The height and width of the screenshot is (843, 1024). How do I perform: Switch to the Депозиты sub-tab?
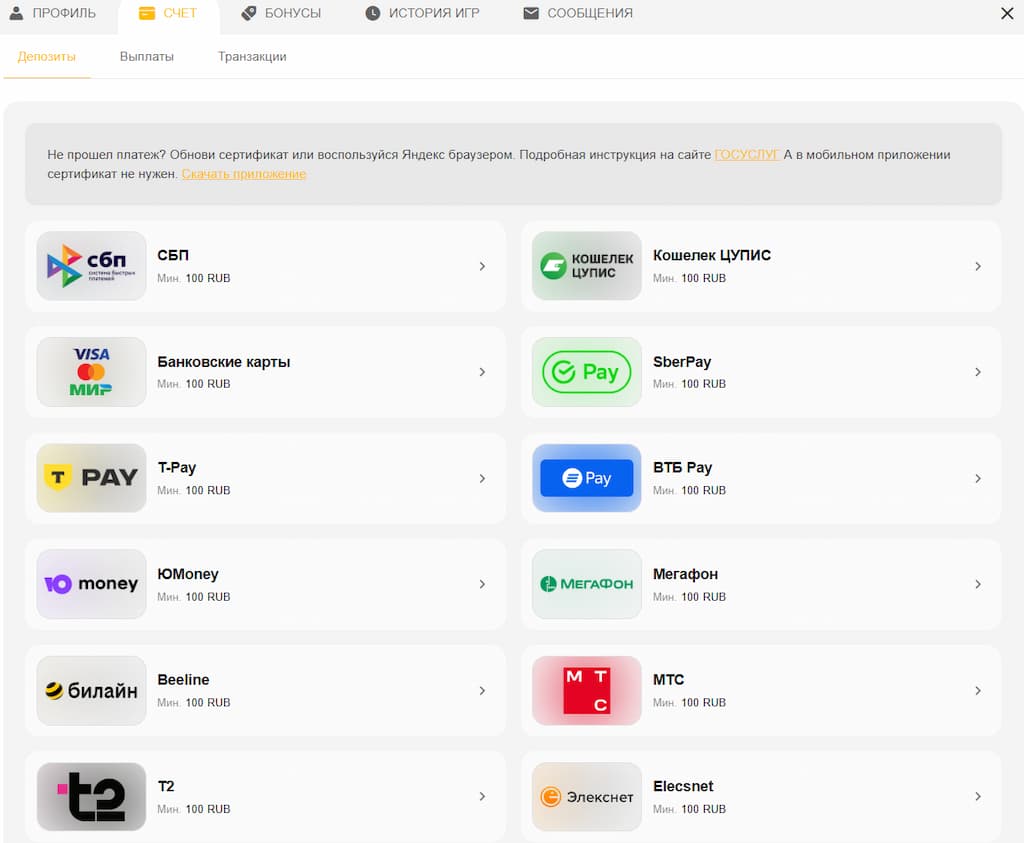[x=46, y=57]
